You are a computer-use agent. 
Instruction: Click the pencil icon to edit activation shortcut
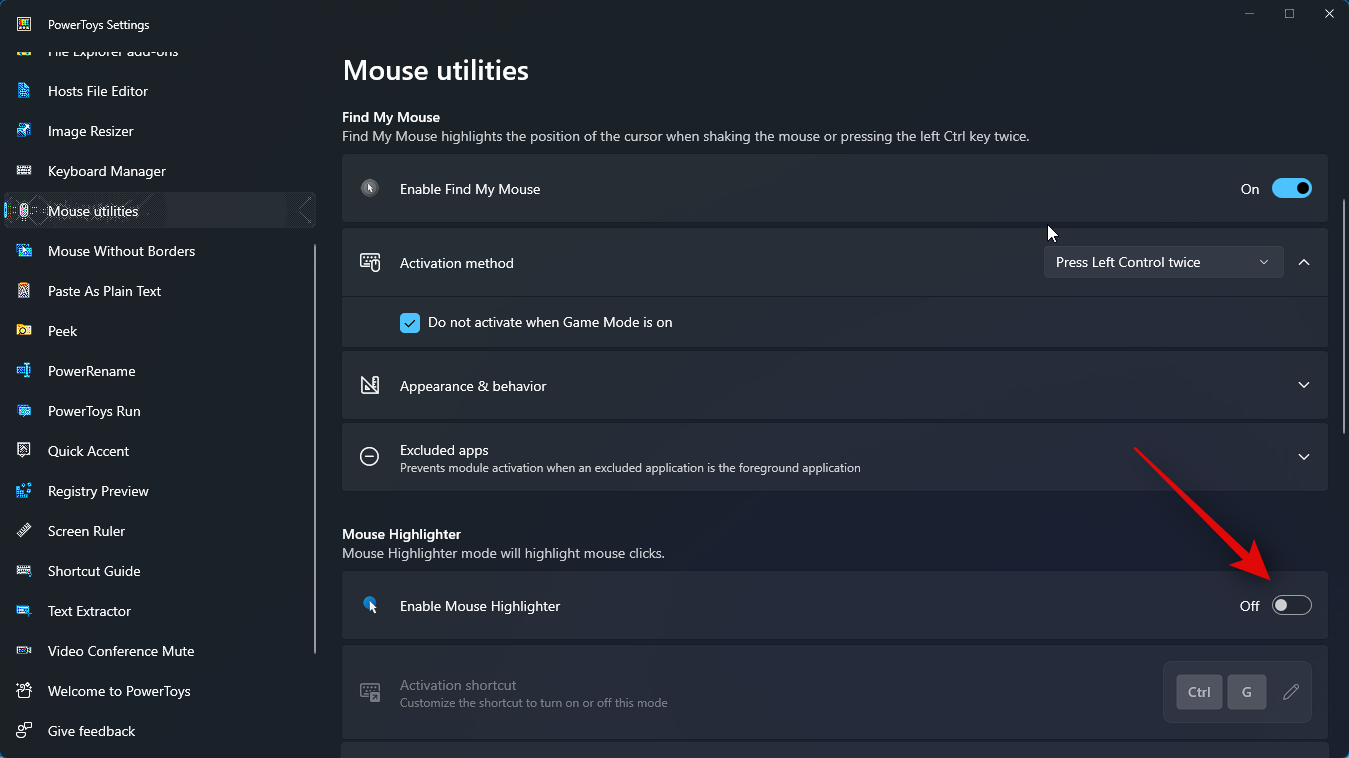[1291, 692]
